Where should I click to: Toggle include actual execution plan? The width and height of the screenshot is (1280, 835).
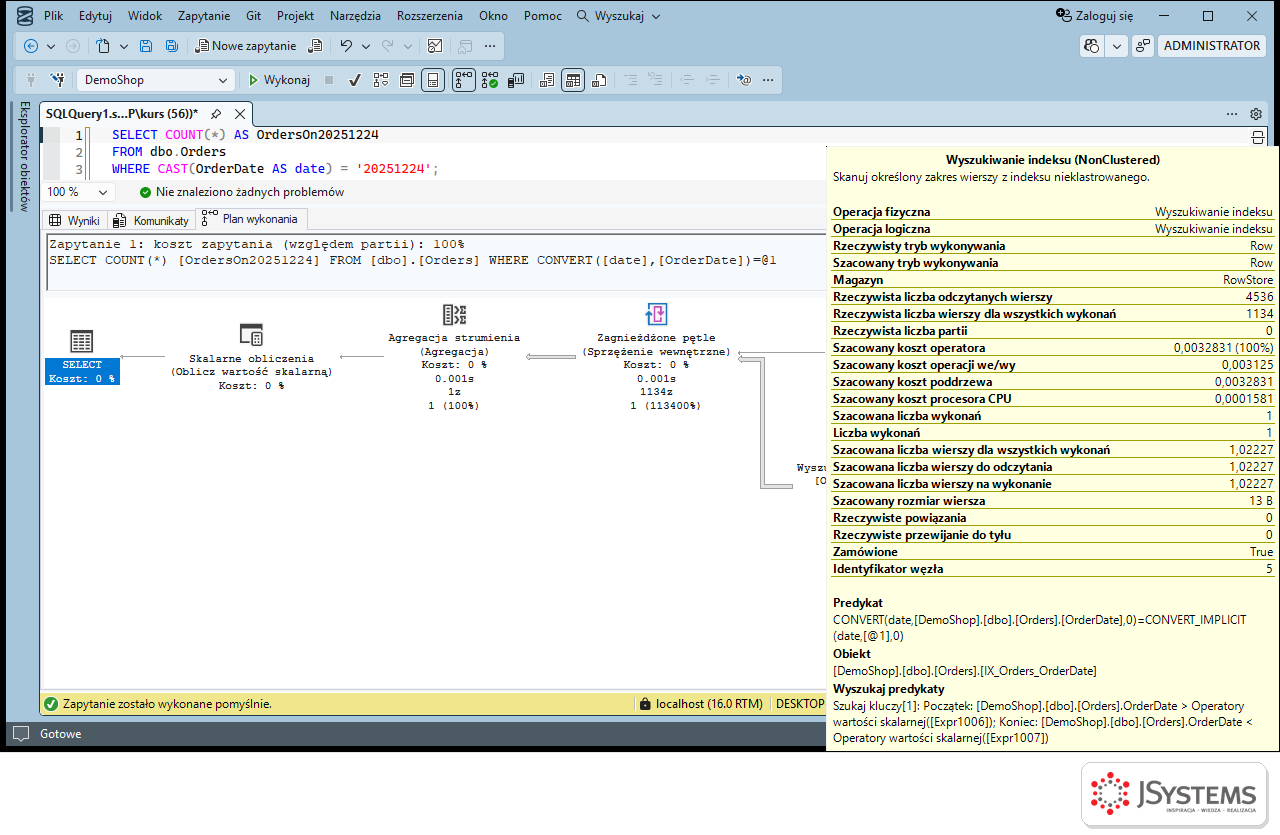(x=463, y=80)
